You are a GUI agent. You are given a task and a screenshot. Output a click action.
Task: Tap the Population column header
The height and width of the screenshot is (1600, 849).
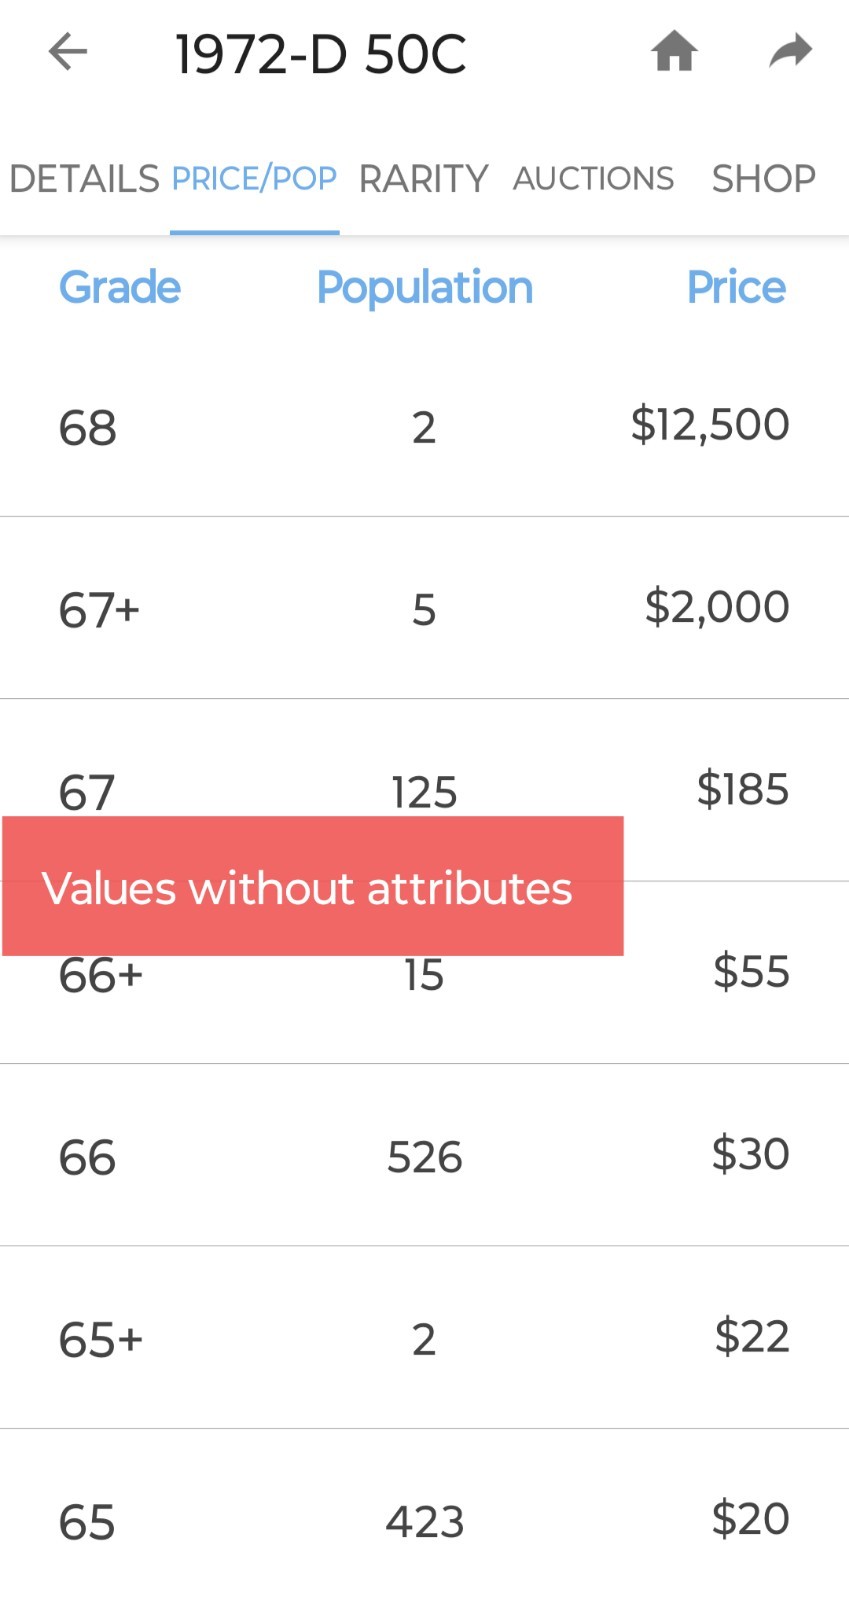[x=424, y=288]
